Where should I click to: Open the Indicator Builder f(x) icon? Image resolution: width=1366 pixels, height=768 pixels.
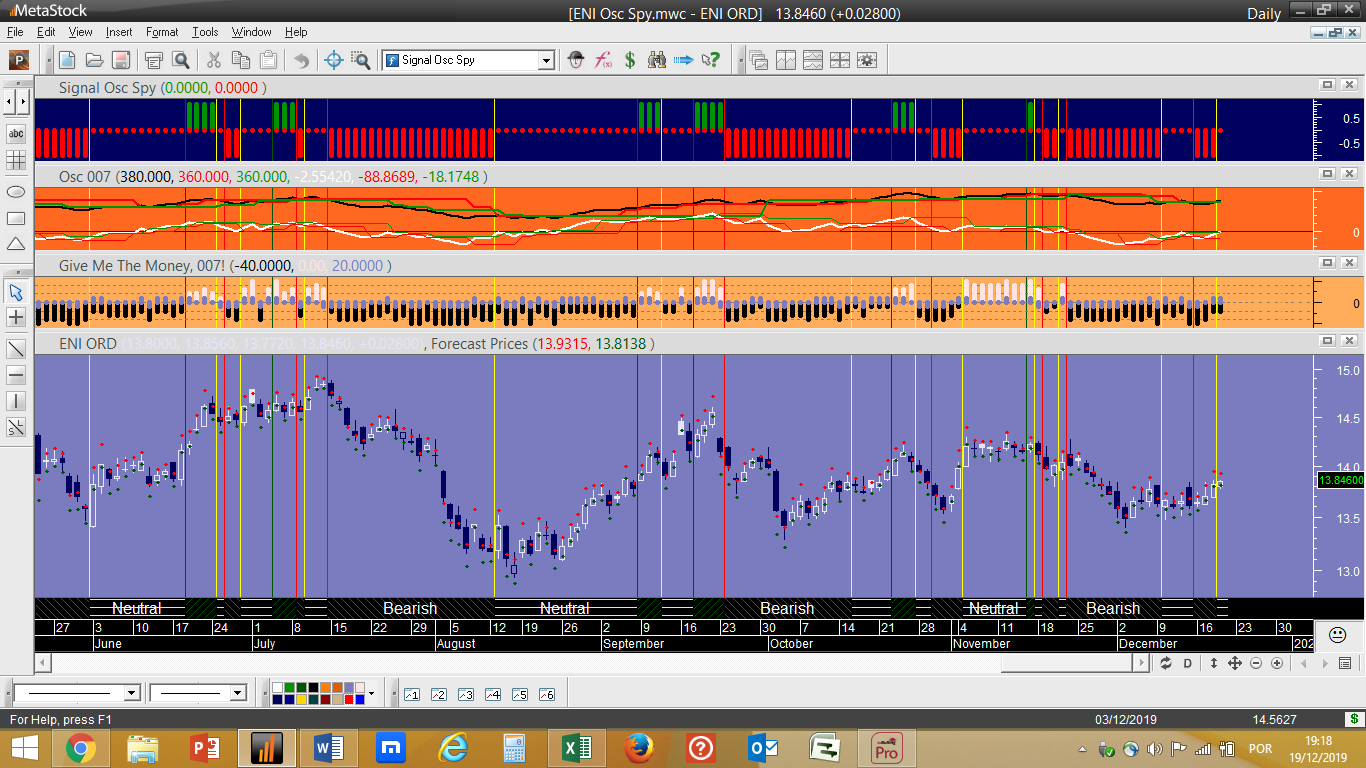tap(604, 60)
